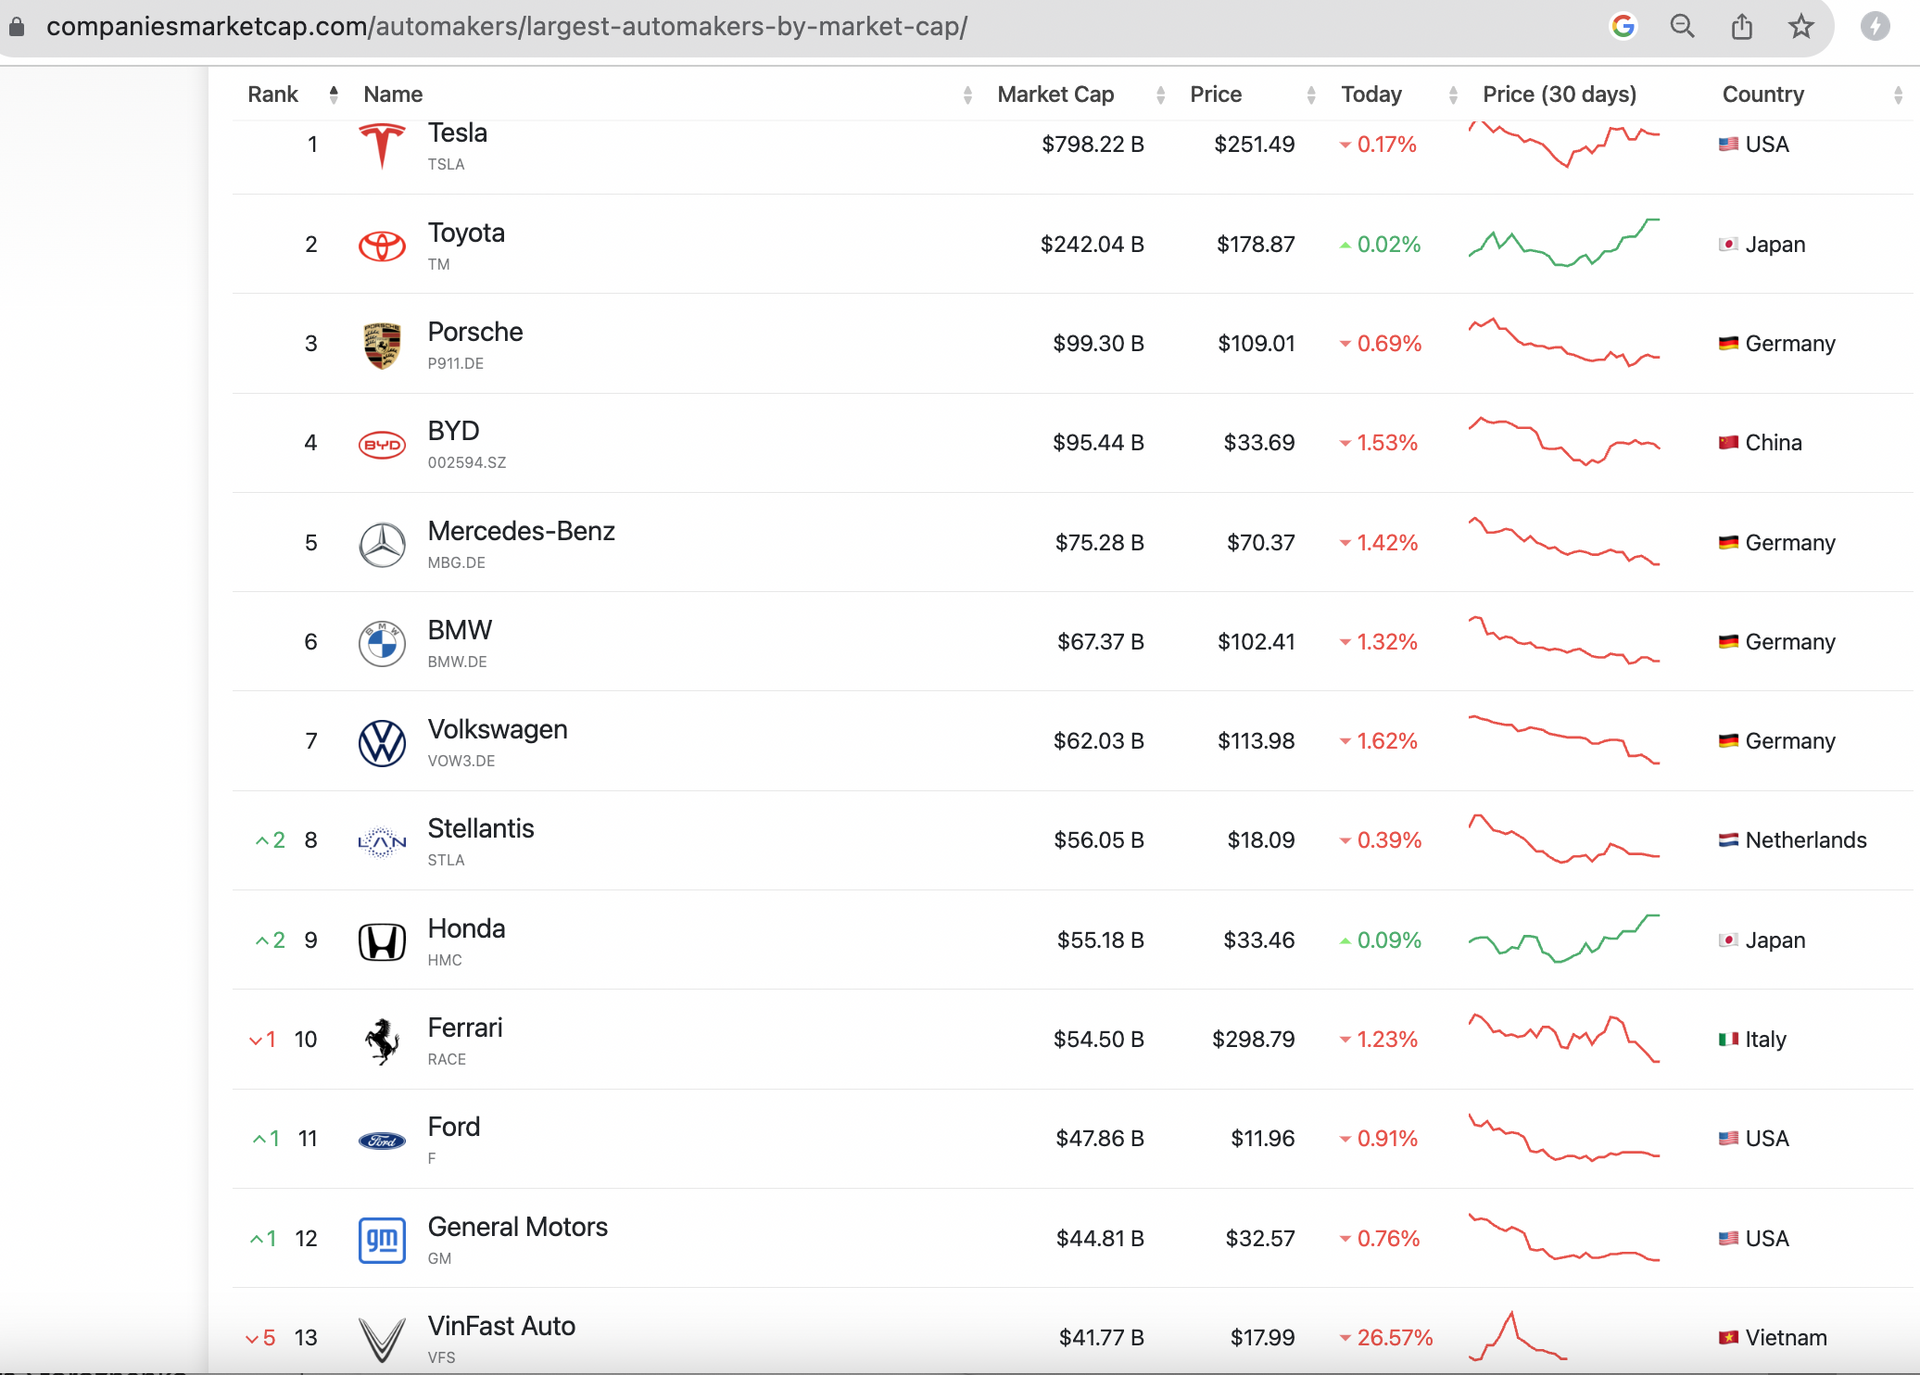Open the Toyota company link
1920x1375 pixels.
pos(466,232)
